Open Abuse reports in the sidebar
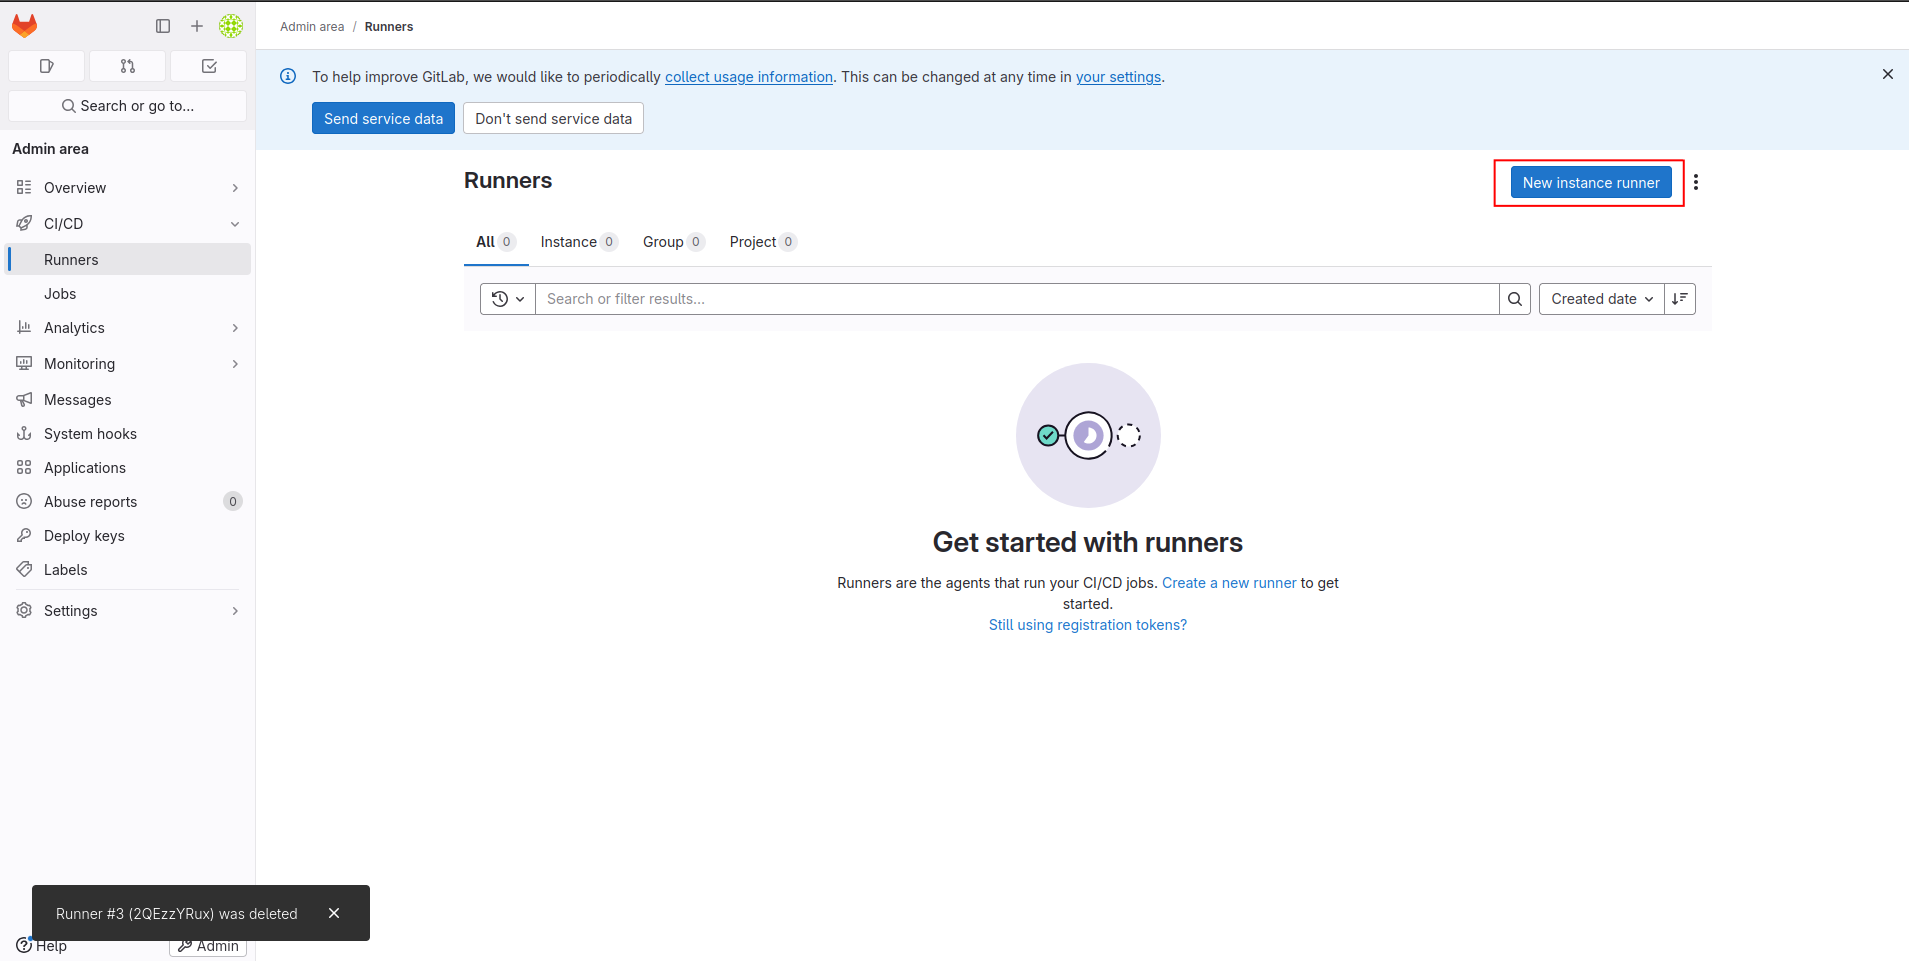This screenshot has width=1909, height=961. [x=128, y=502]
